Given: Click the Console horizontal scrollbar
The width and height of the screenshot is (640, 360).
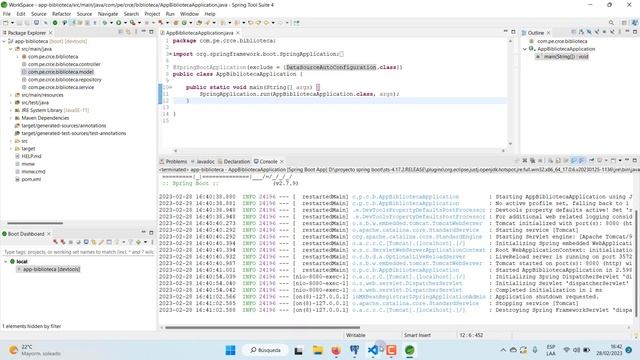Looking at the screenshot, I should pos(262,327).
